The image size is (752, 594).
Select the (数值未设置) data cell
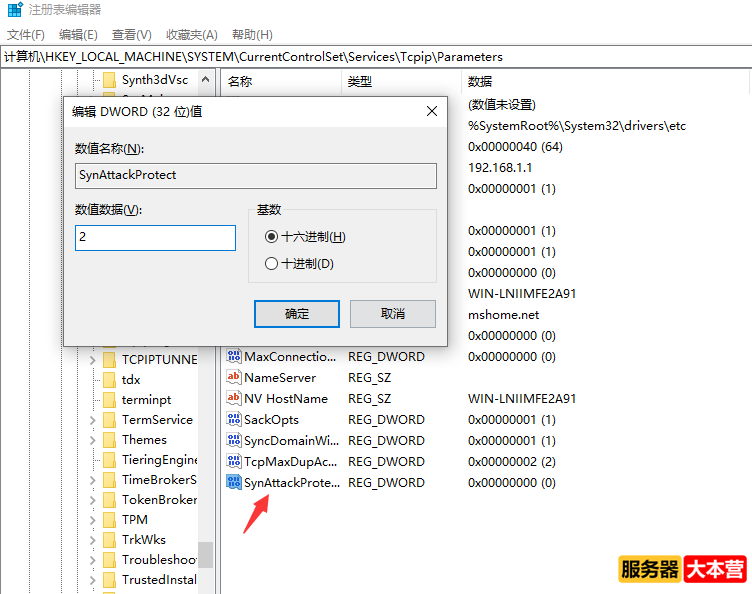coord(502,105)
